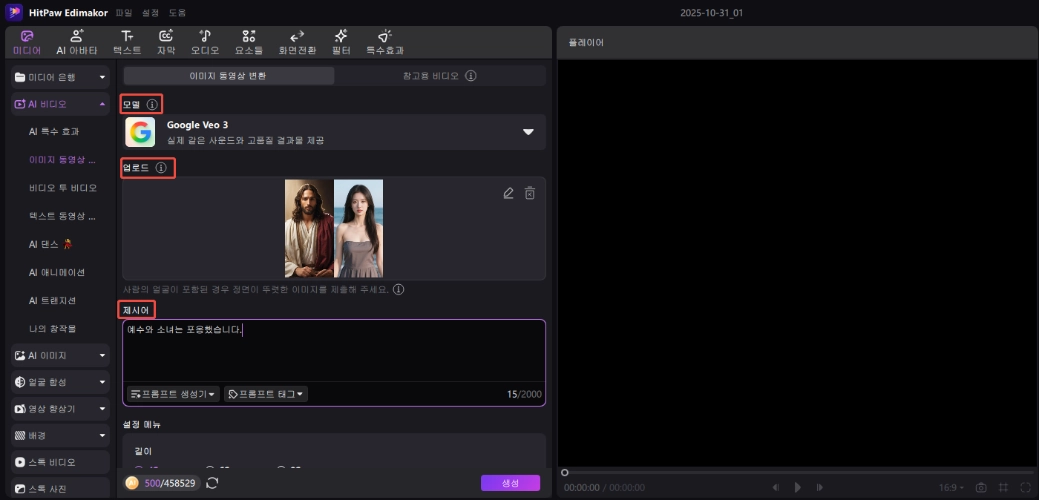This screenshot has width=1039, height=500.
Task: Open the 오디오 audio tool
Action: pos(205,41)
